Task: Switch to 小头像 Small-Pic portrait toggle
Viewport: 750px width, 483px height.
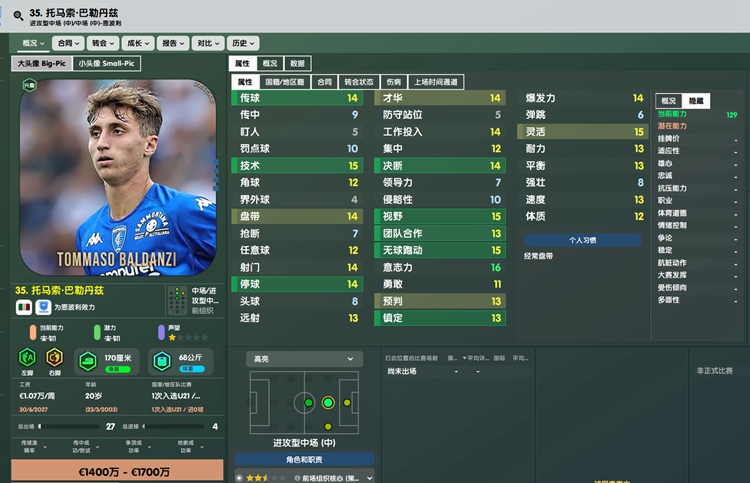Action: 107,63
